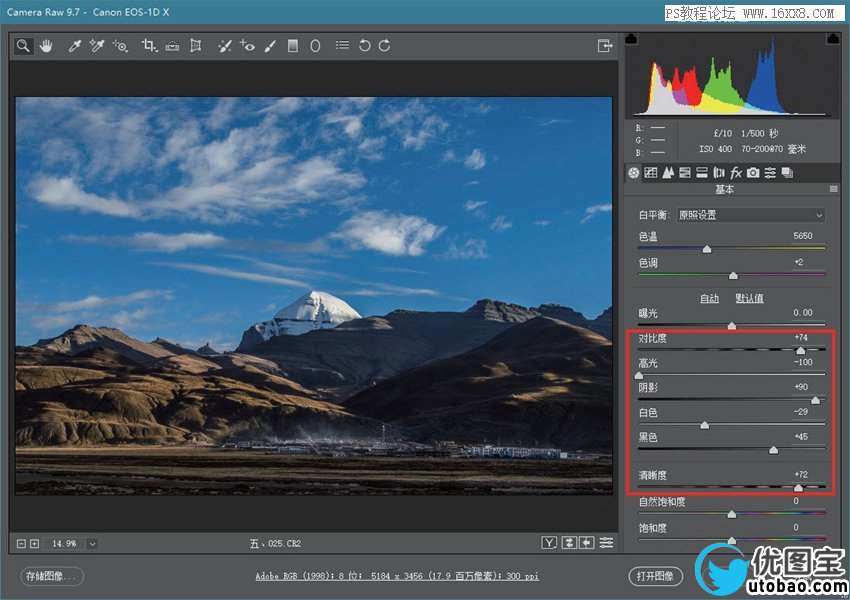
Task: Toggle shadow clipping warning in histogram
Action: click(631, 39)
